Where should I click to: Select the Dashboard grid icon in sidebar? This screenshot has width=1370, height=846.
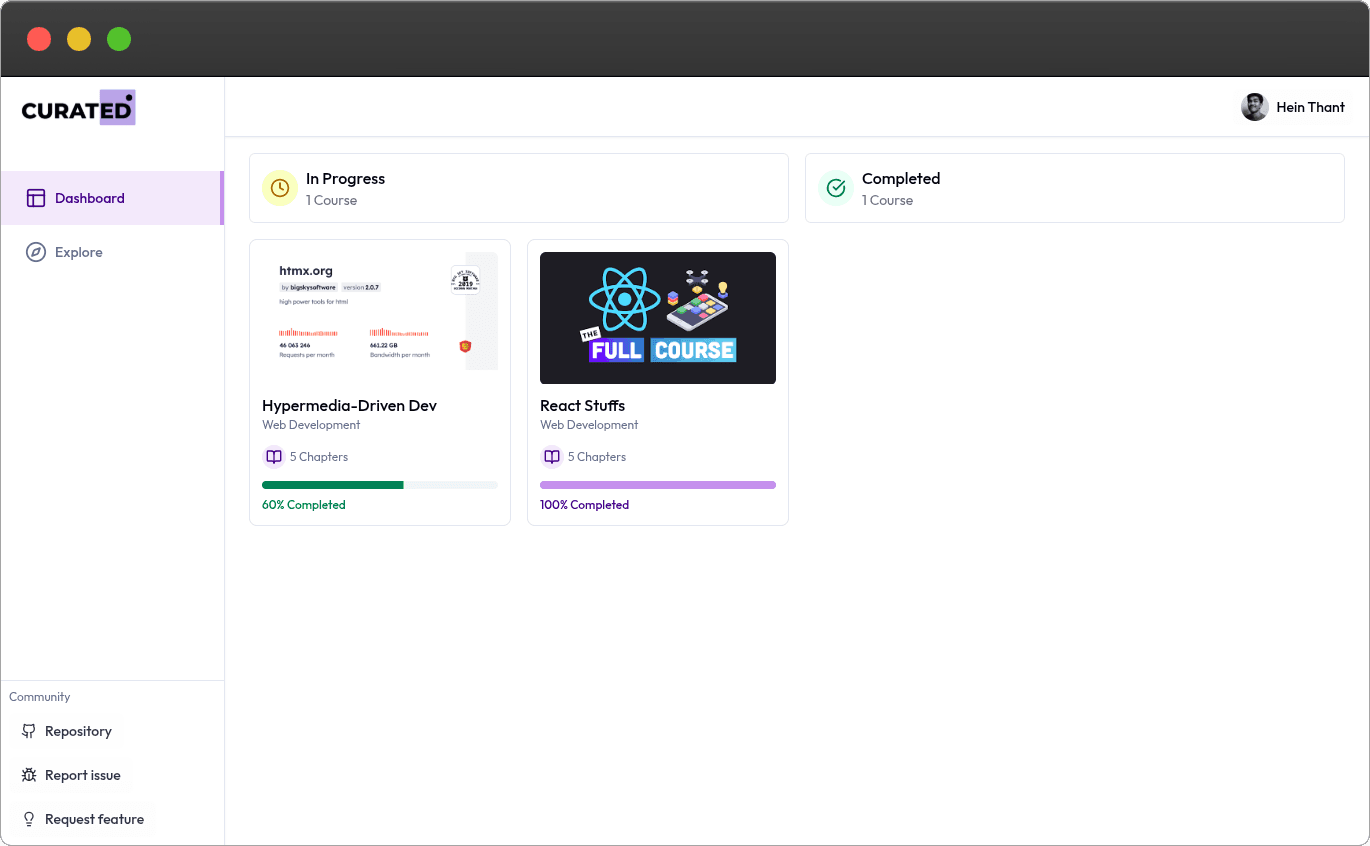pos(36,198)
